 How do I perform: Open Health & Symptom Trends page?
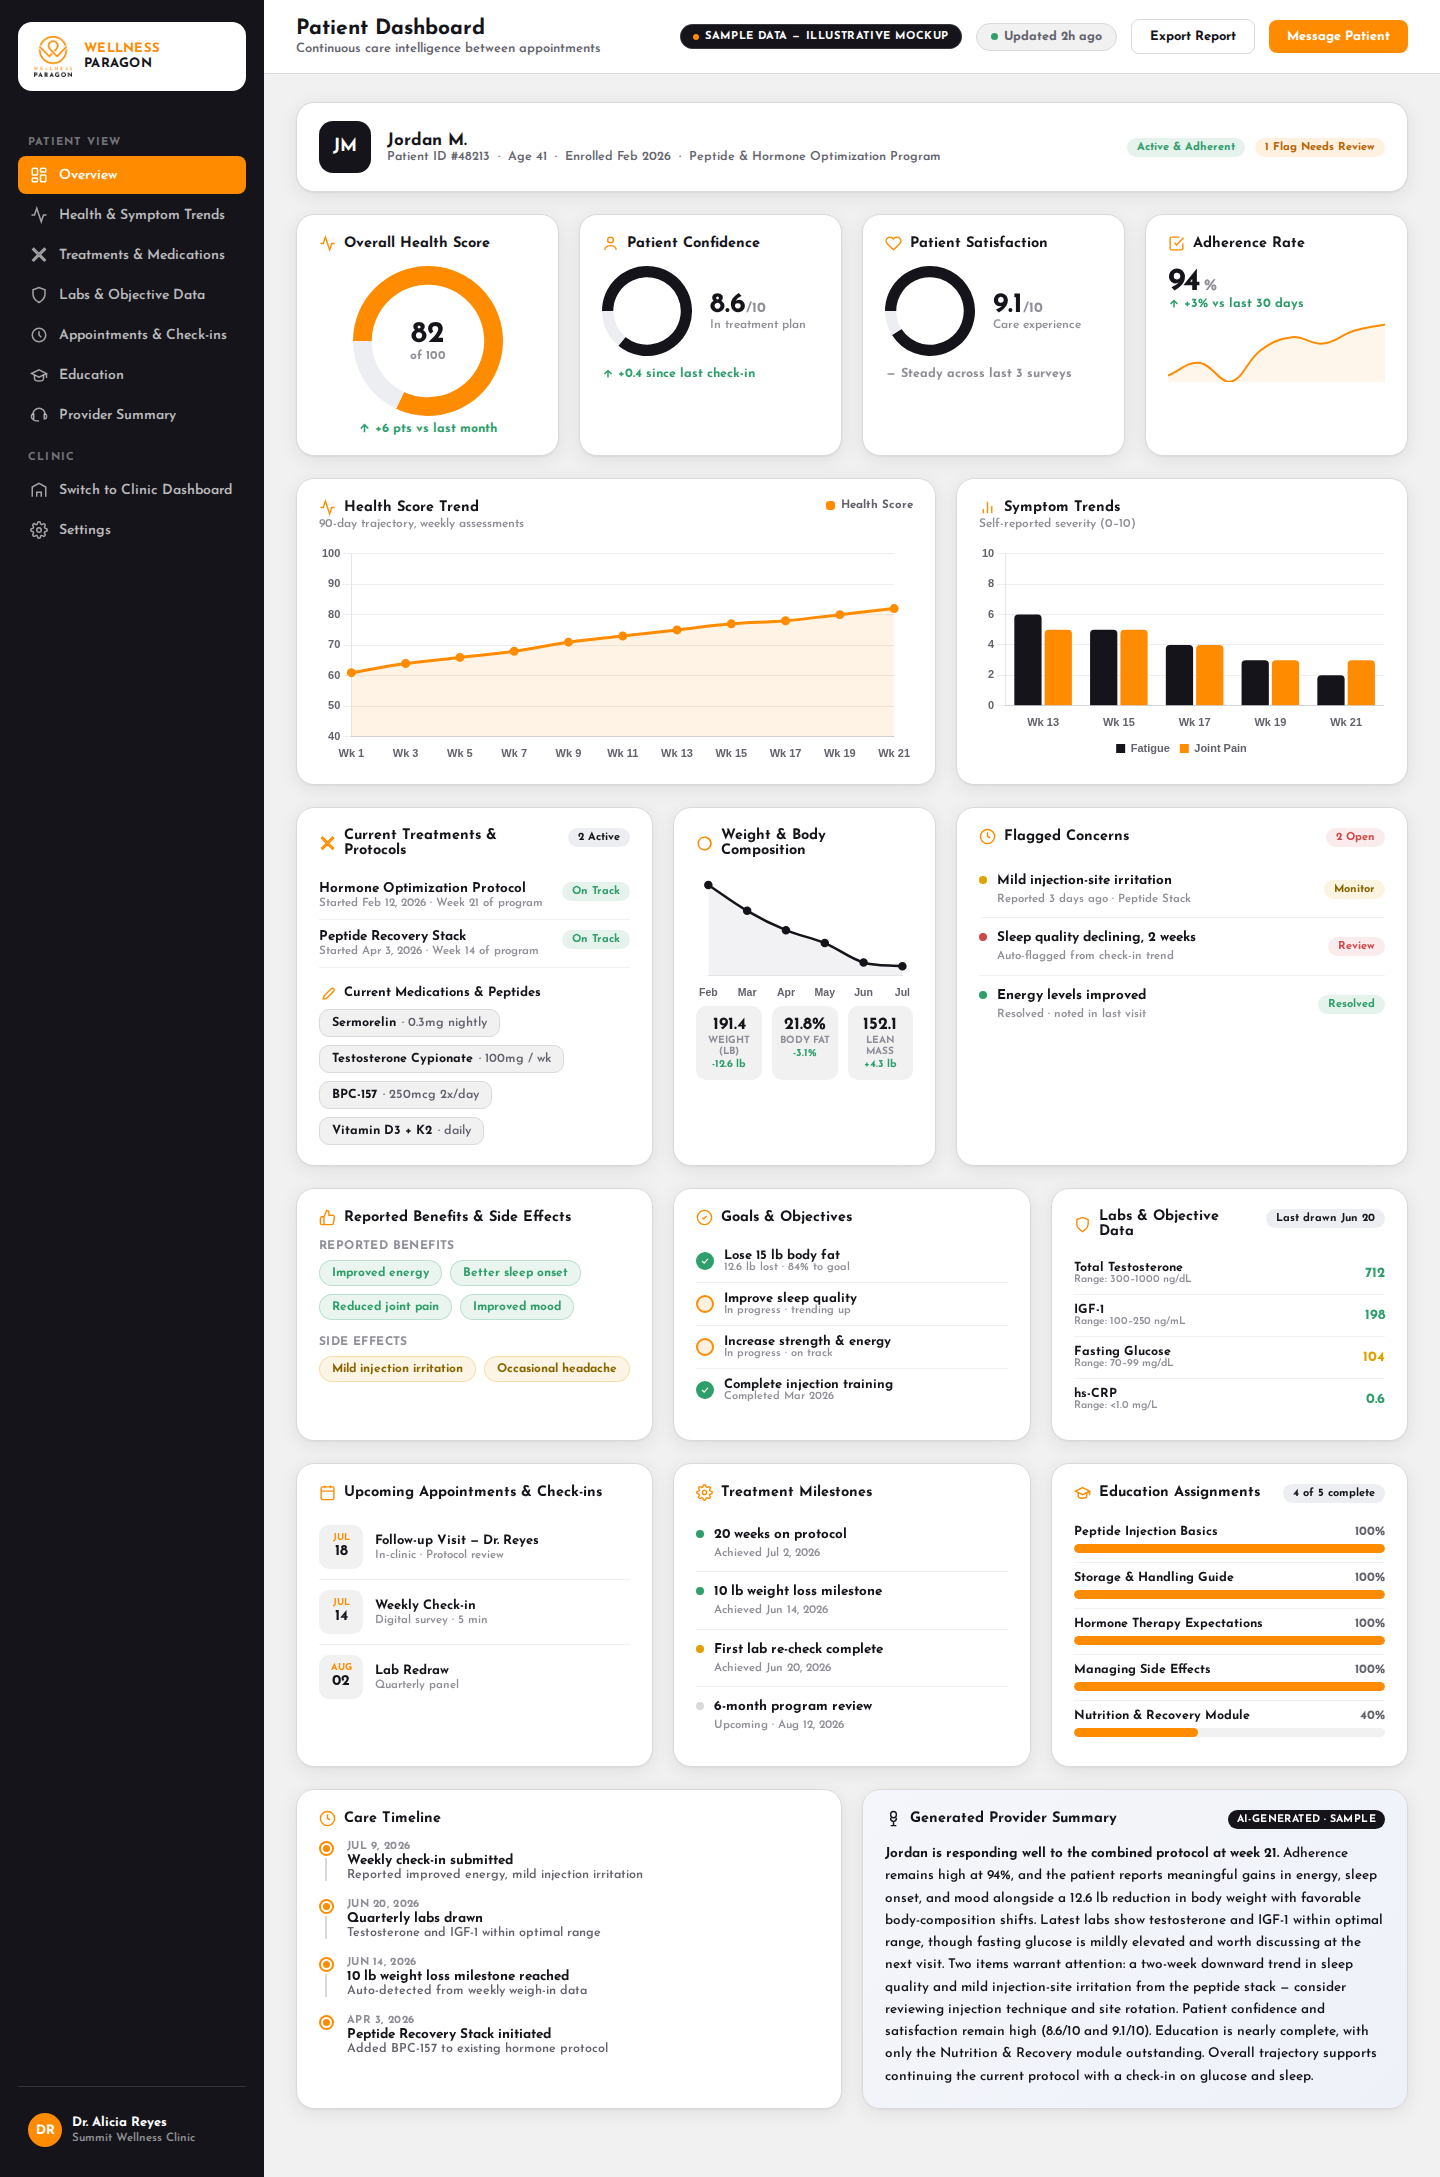132,215
